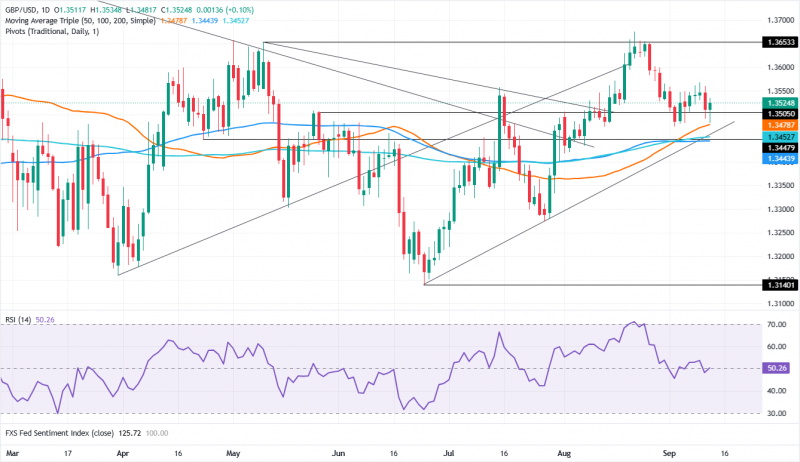This screenshot has width=800, height=462.
Task: Click the May label on time axis
Action: click(x=233, y=453)
